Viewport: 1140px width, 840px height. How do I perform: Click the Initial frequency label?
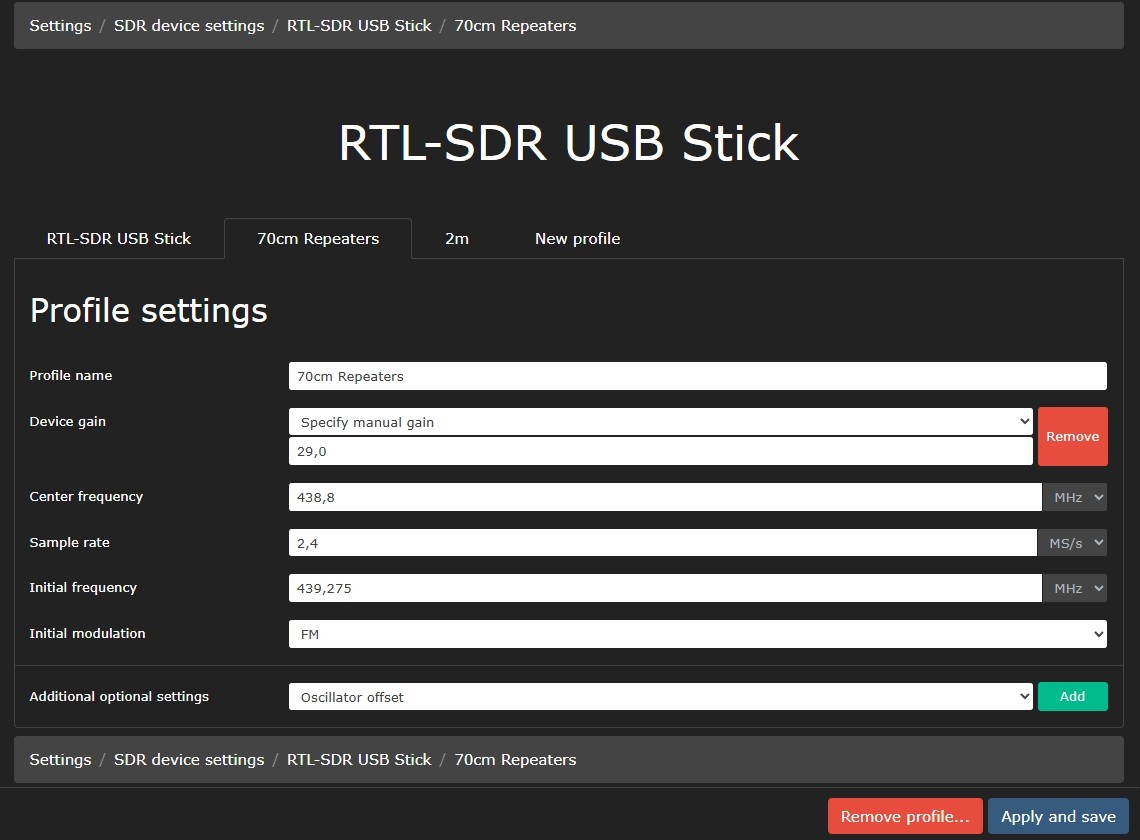tap(83, 588)
